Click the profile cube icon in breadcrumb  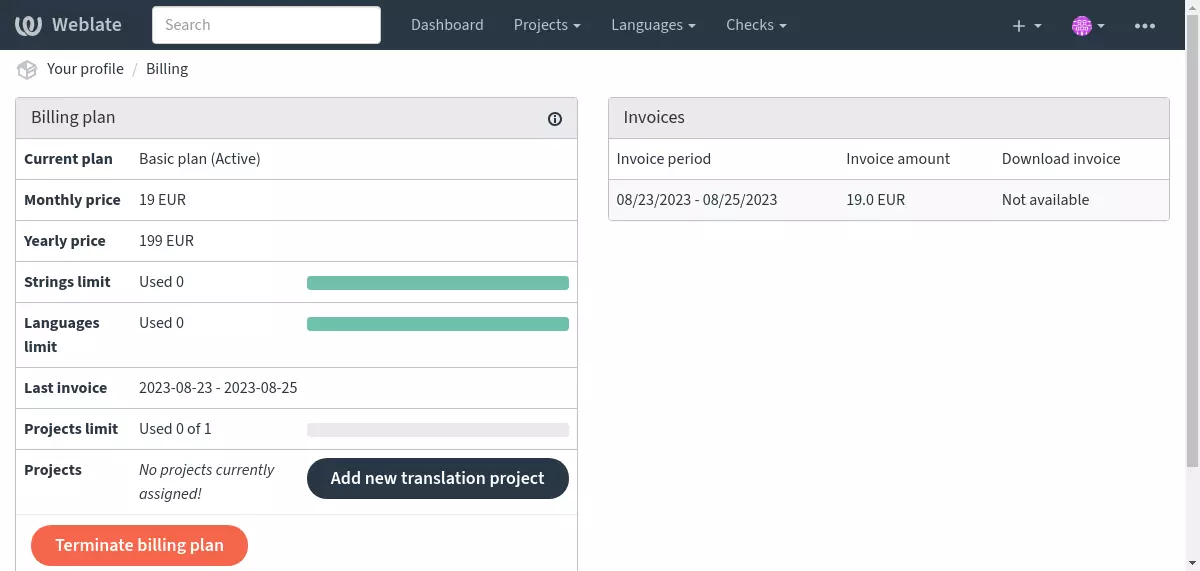(x=28, y=69)
